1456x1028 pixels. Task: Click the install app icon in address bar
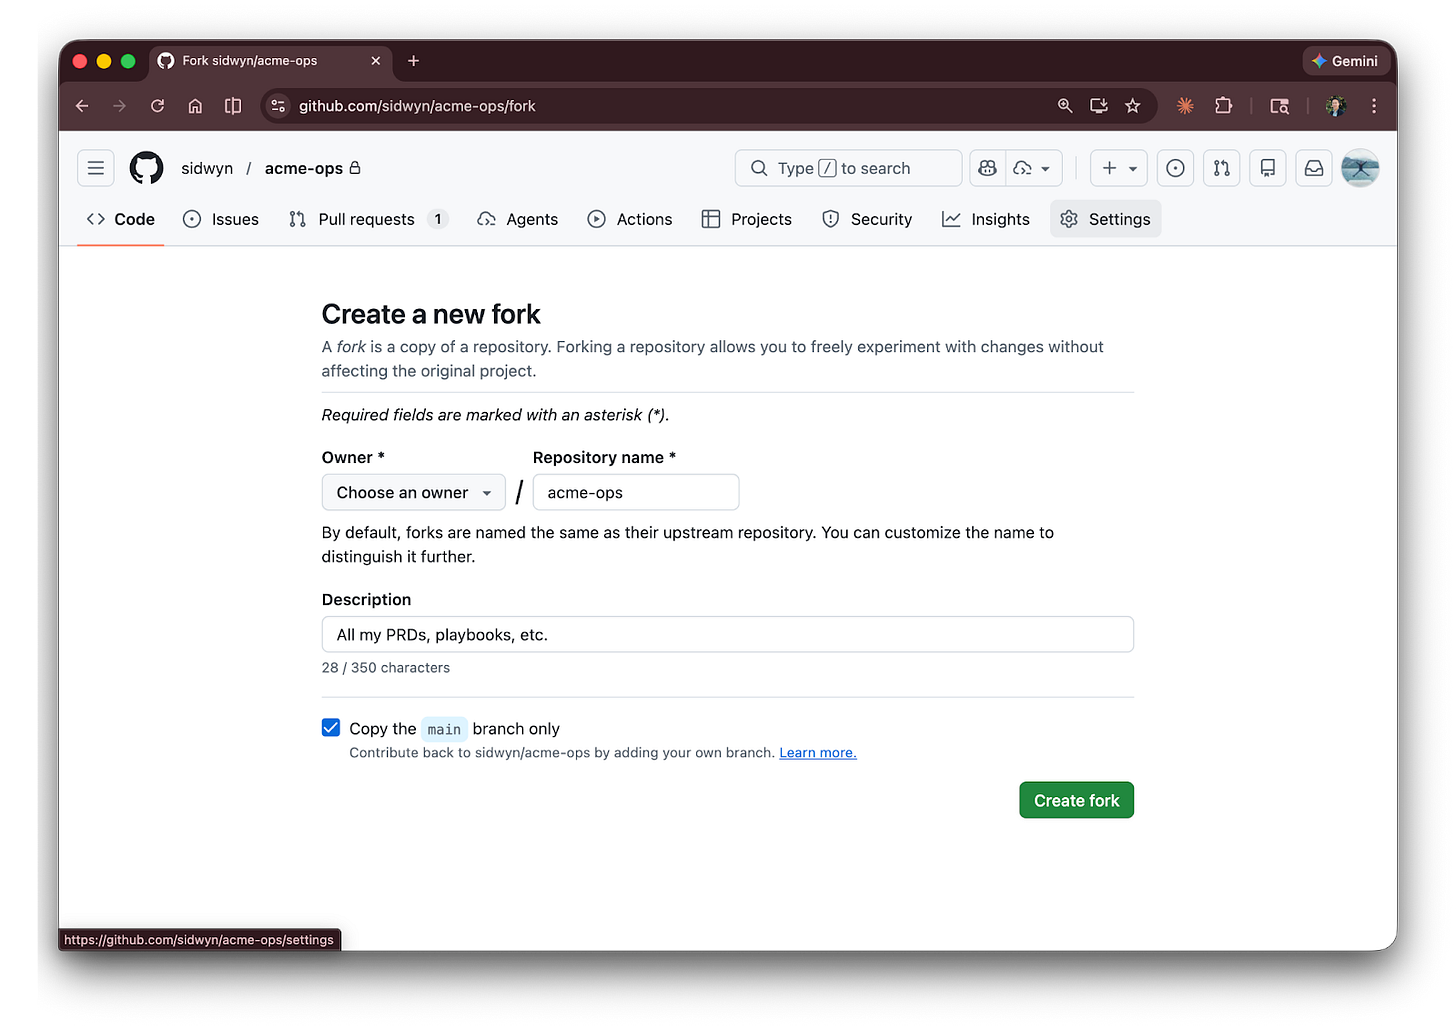pyautogui.click(x=1099, y=106)
